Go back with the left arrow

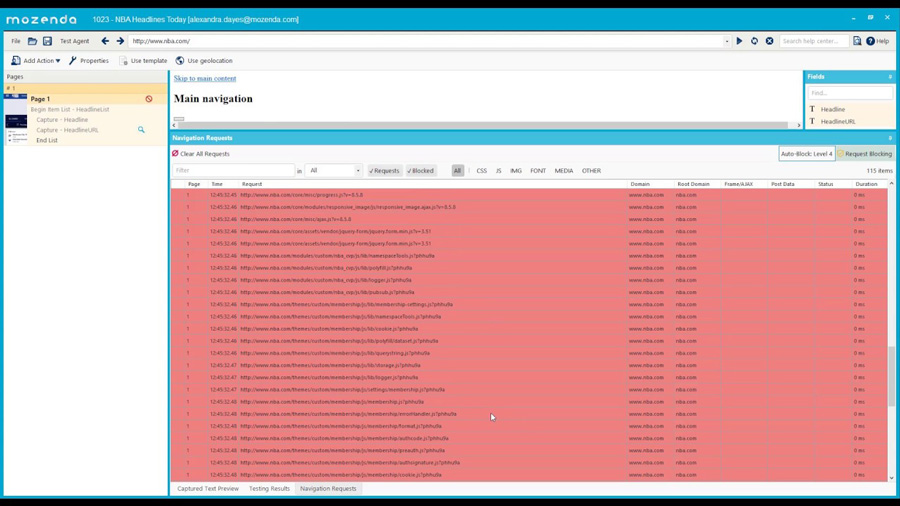pyautogui.click(x=105, y=41)
